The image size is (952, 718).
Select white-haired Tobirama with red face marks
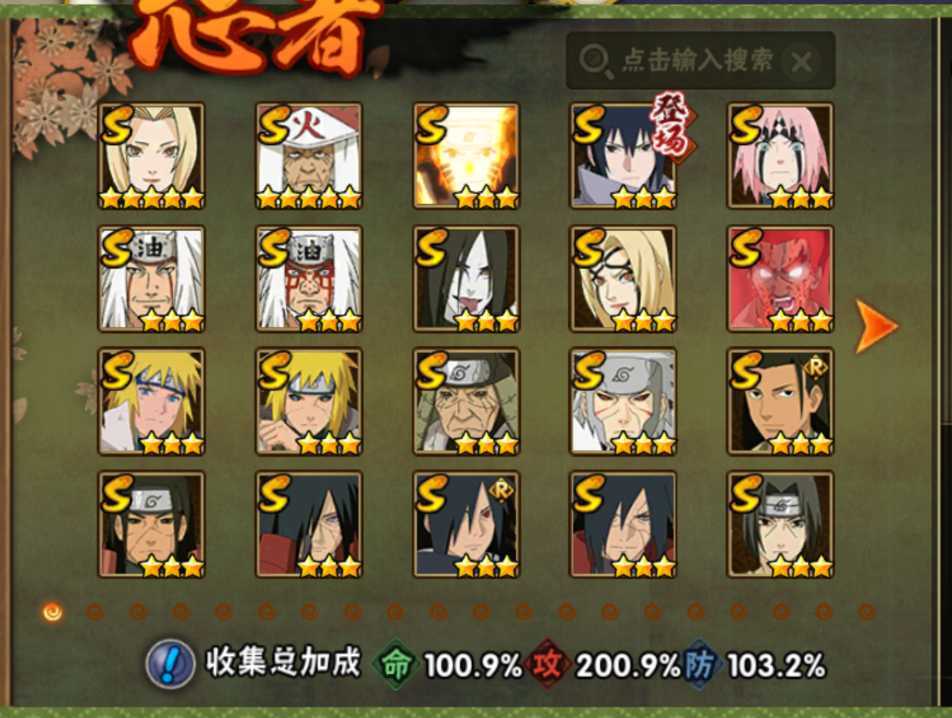point(624,402)
